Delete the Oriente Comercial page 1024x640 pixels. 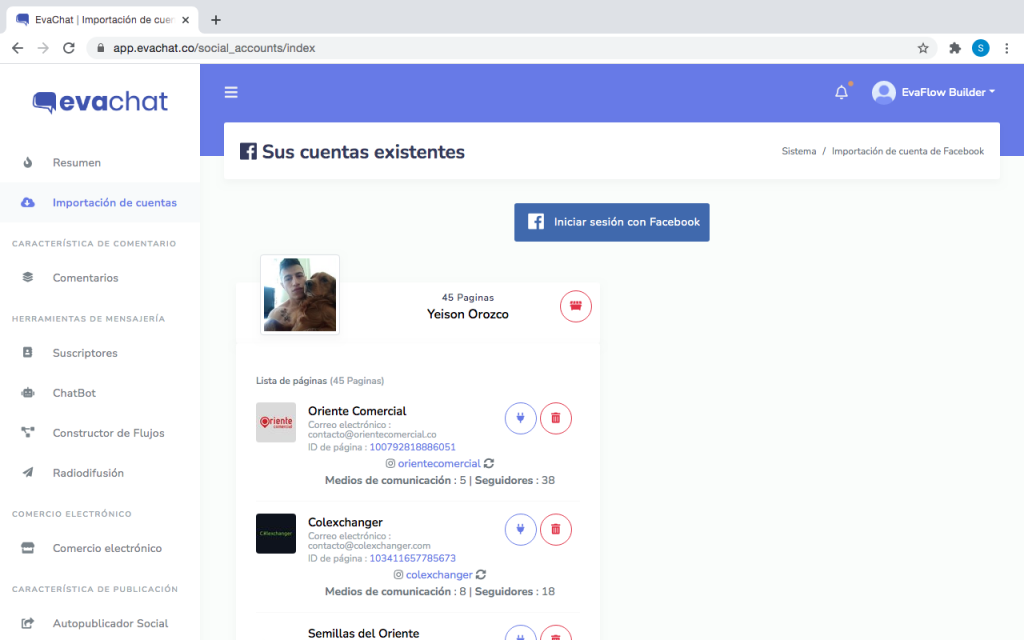(x=556, y=418)
